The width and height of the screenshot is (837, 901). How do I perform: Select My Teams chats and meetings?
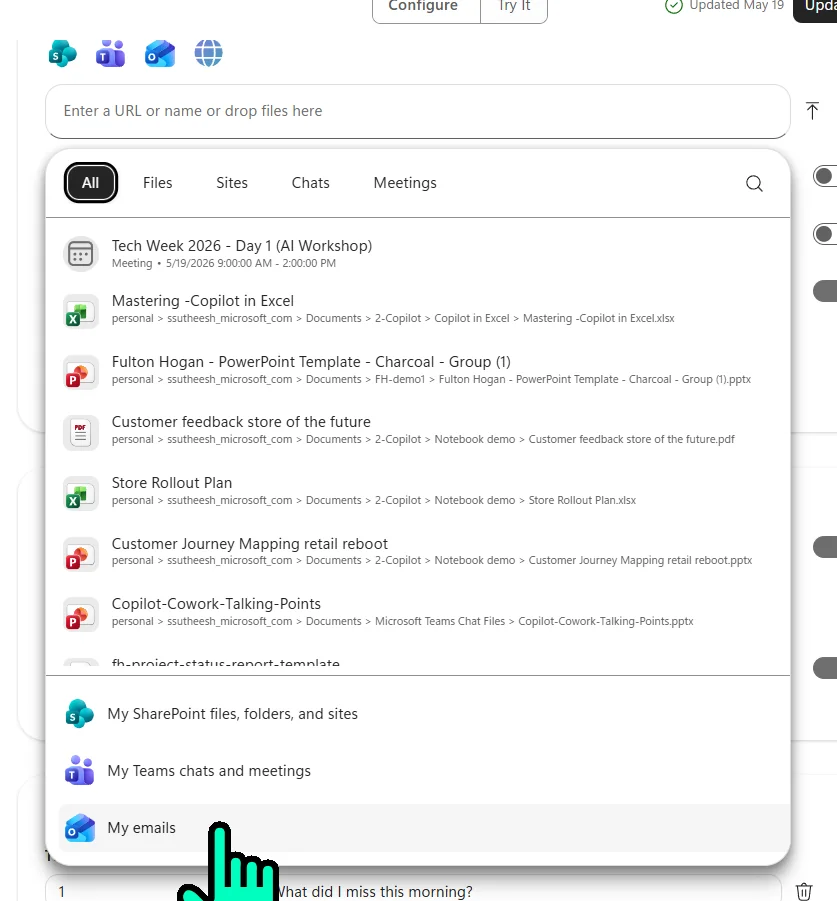[x=424, y=771]
